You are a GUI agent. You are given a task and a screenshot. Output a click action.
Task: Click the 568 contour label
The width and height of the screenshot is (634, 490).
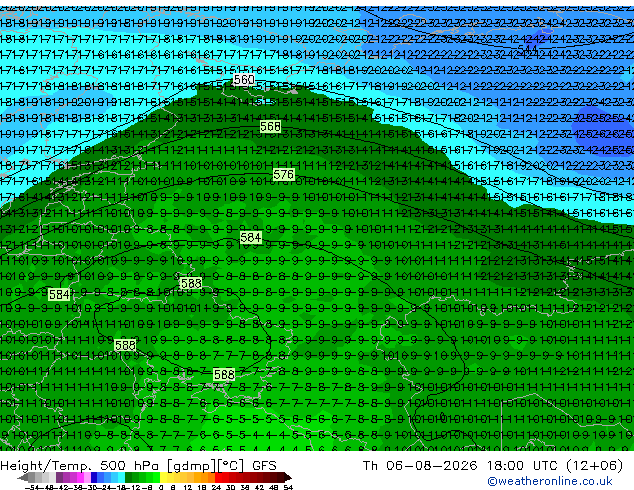(x=270, y=127)
